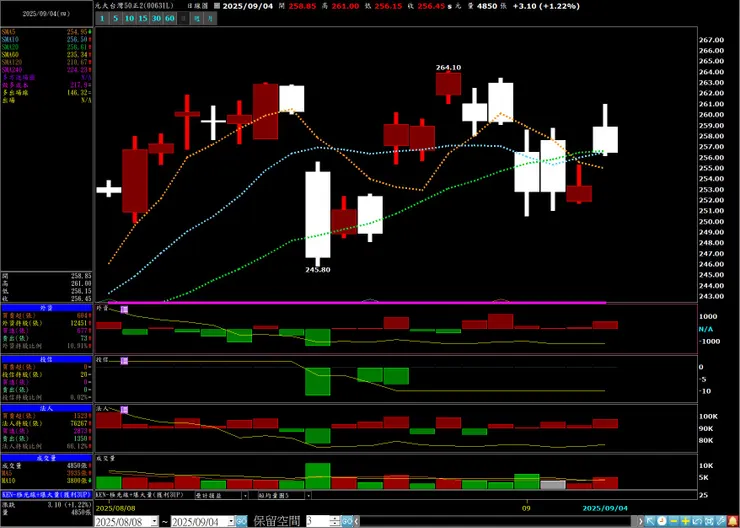Click the SMA10 legend row
Screen dimensions: 740x528
[47, 40]
